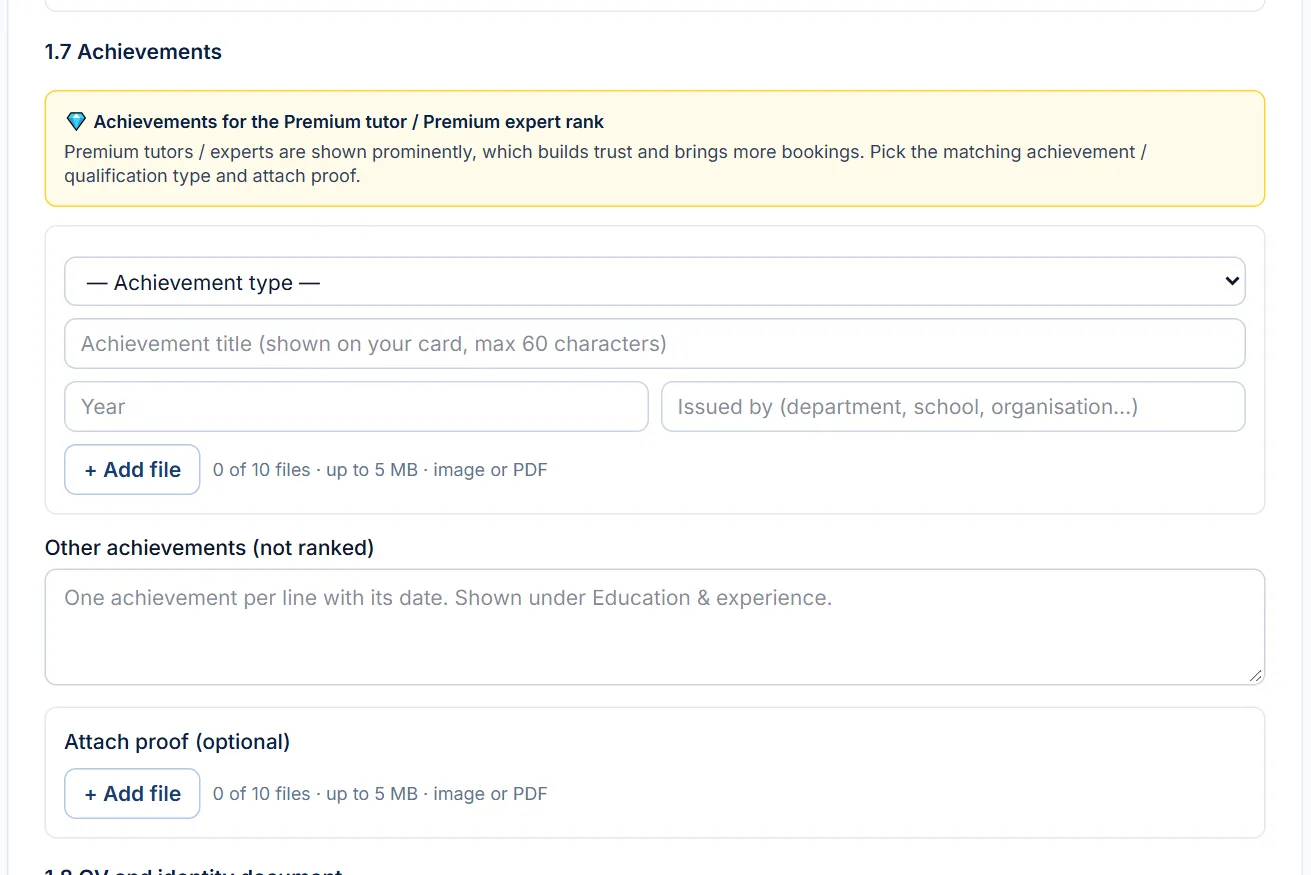
Task: Add file under Attach proof (optional)
Action: 132,794
